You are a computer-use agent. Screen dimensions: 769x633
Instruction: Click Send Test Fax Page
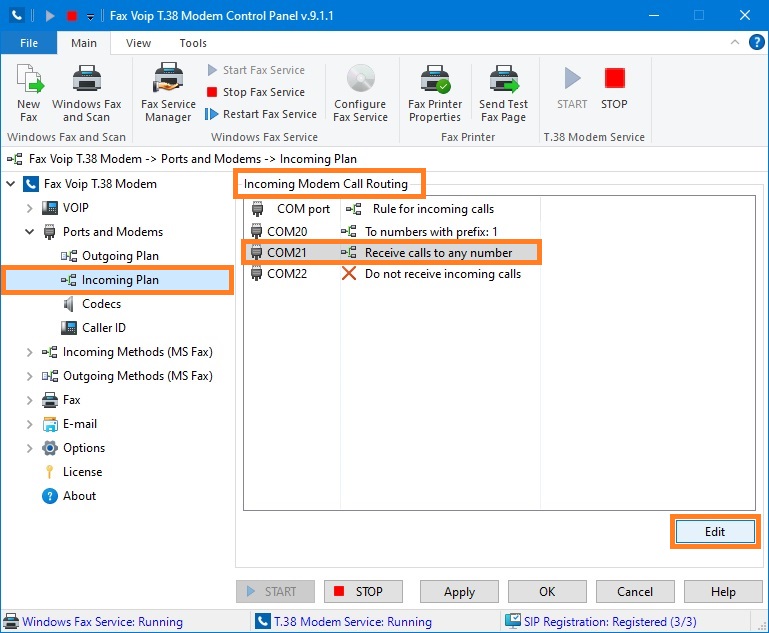504,93
